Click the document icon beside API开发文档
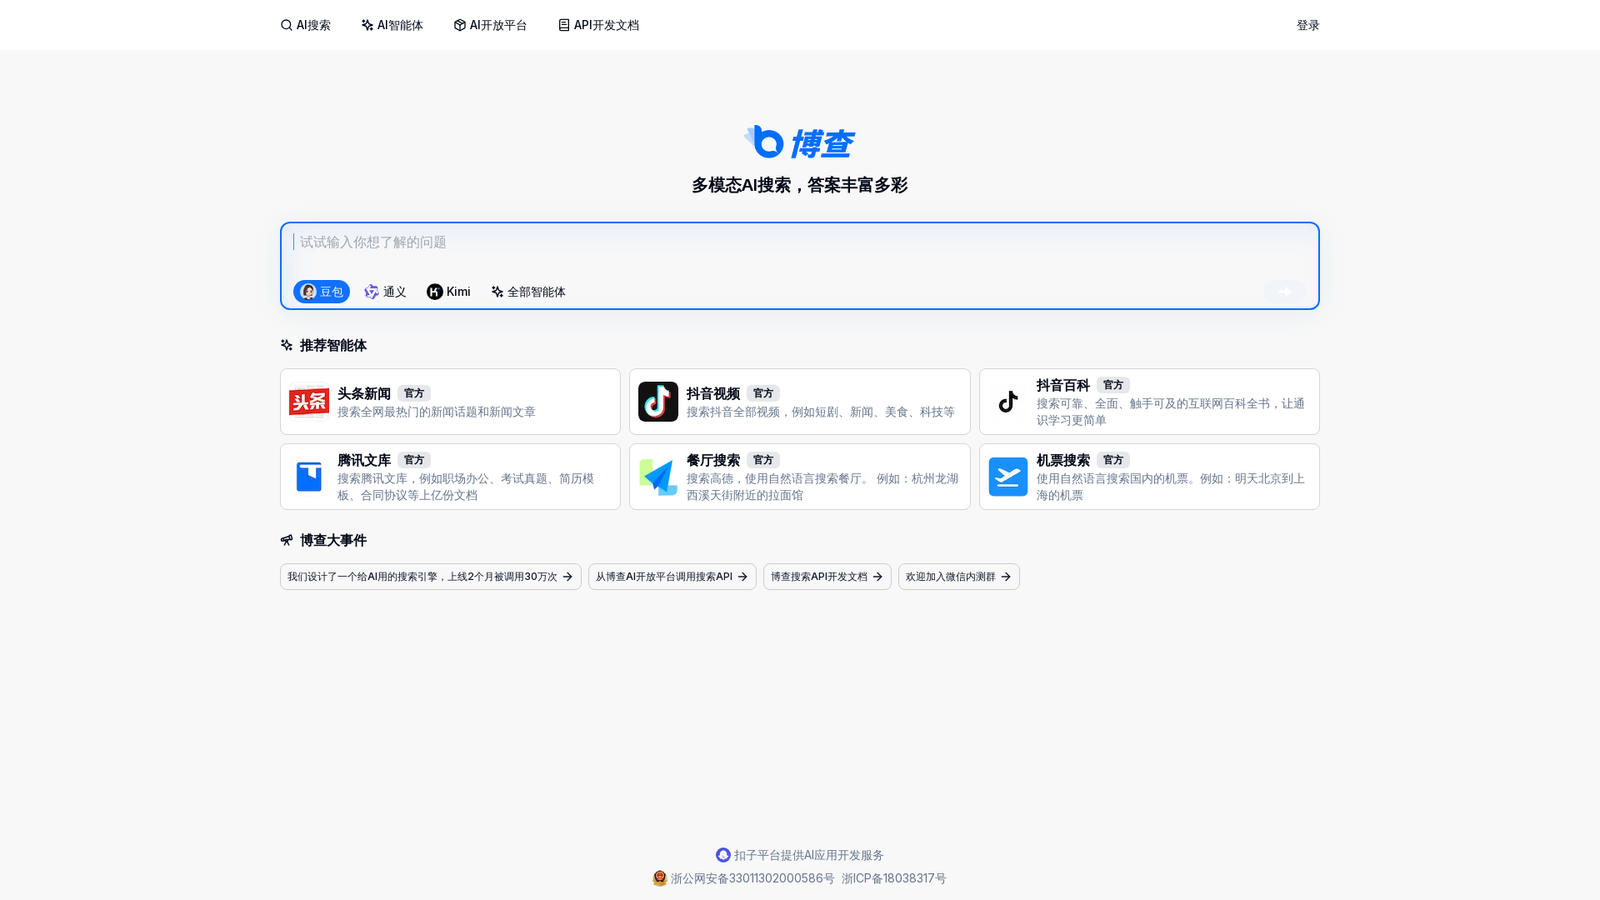 [x=564, y=25]
